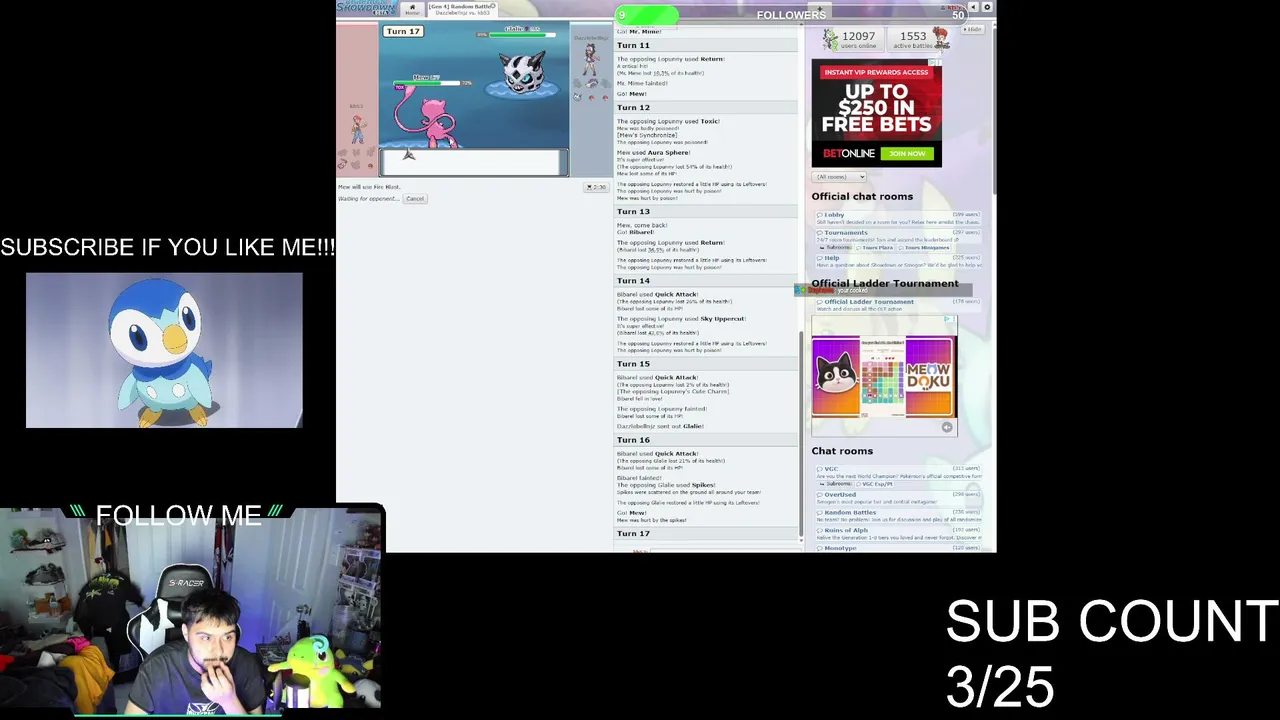This screenshot has width=1280, height=720.
Task: Open the sound settings icon
Action: click(975, 7)
